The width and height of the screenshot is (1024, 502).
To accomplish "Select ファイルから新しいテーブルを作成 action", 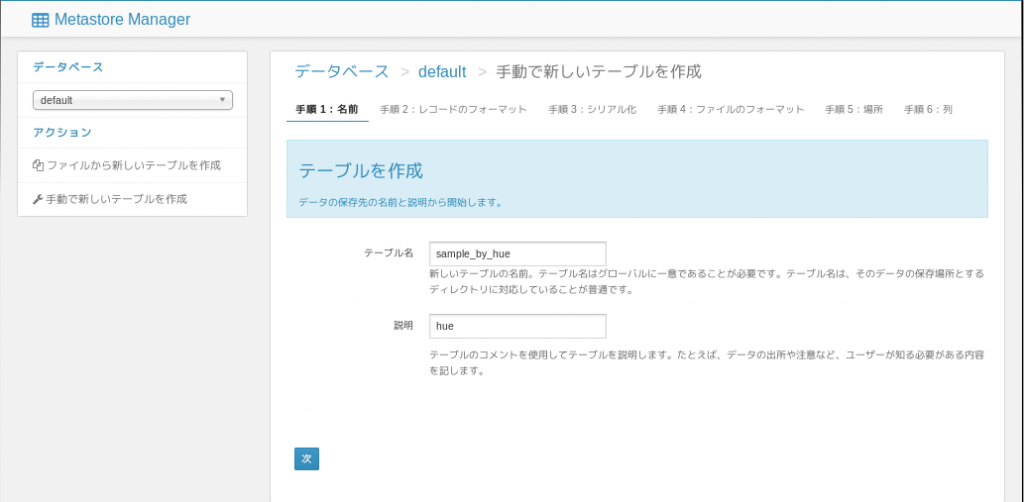I will coord(133,165).
